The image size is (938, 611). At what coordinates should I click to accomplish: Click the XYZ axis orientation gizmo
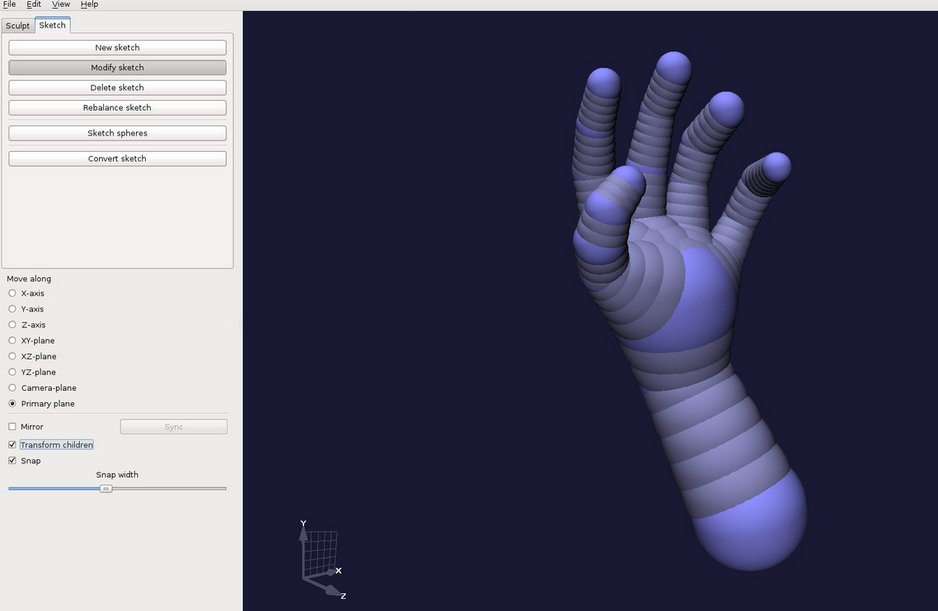pyautogui.click(x=321, y=560)
